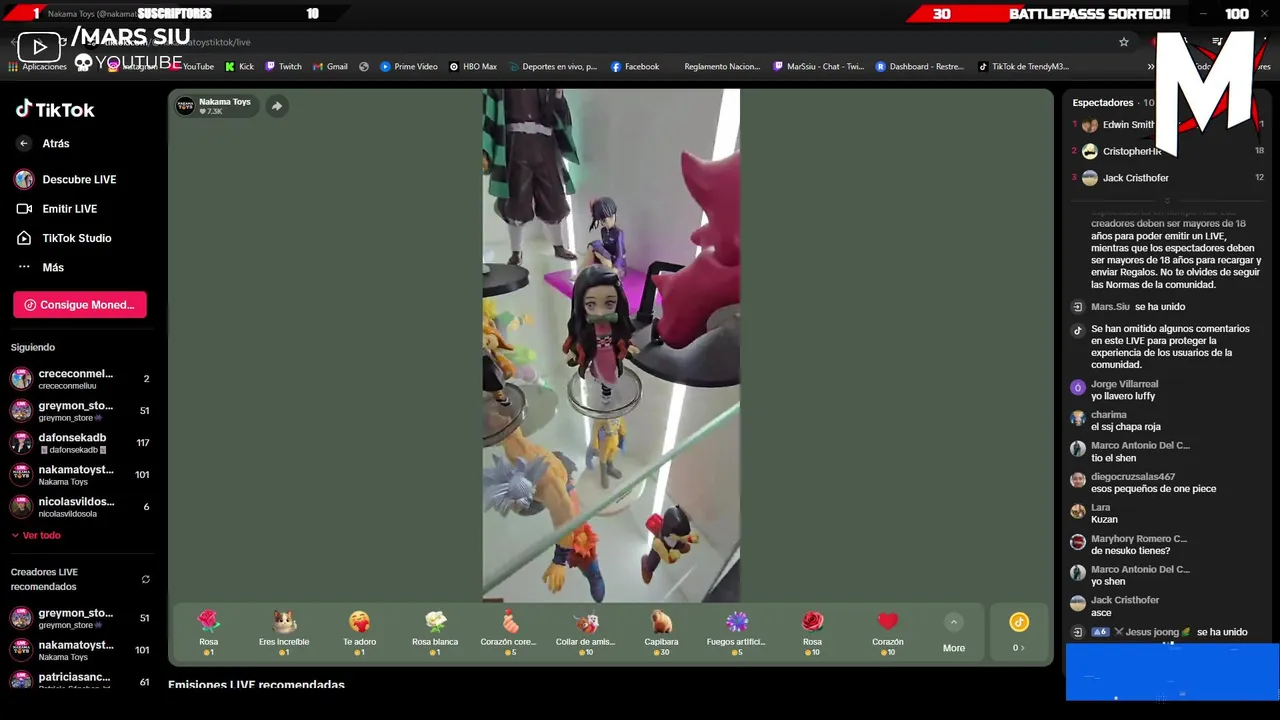The width and height of the screenshot is (1280, 720).
Task: Go back using the Atrás arrow
Action: 24,144
